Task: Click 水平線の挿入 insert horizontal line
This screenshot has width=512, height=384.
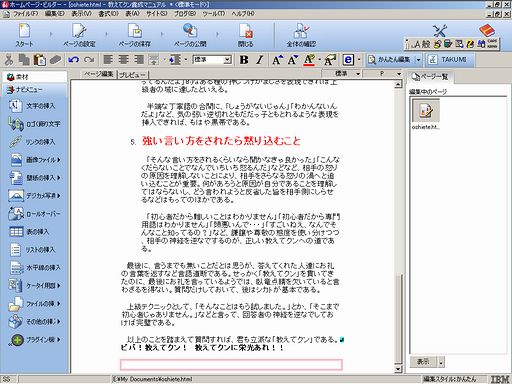Action: [x=35, y=268]
